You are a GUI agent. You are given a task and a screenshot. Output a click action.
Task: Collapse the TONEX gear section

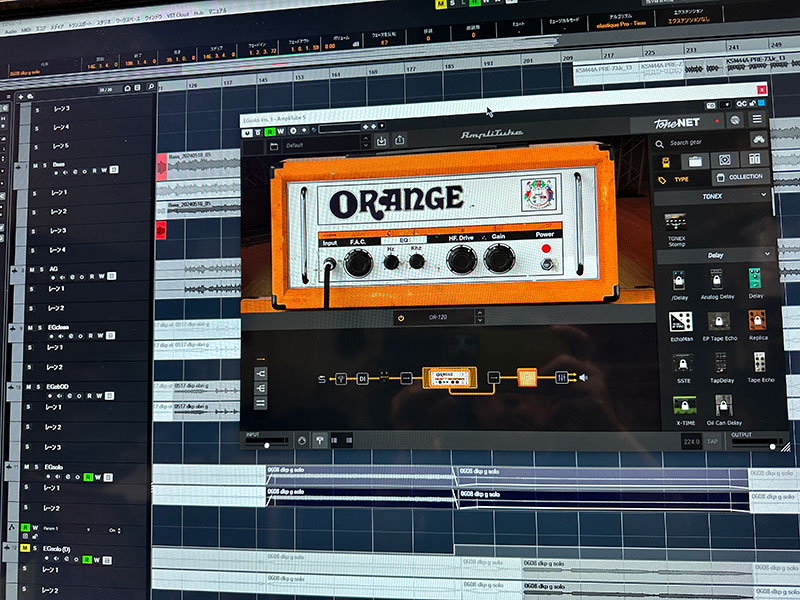[x=763, y=194]
